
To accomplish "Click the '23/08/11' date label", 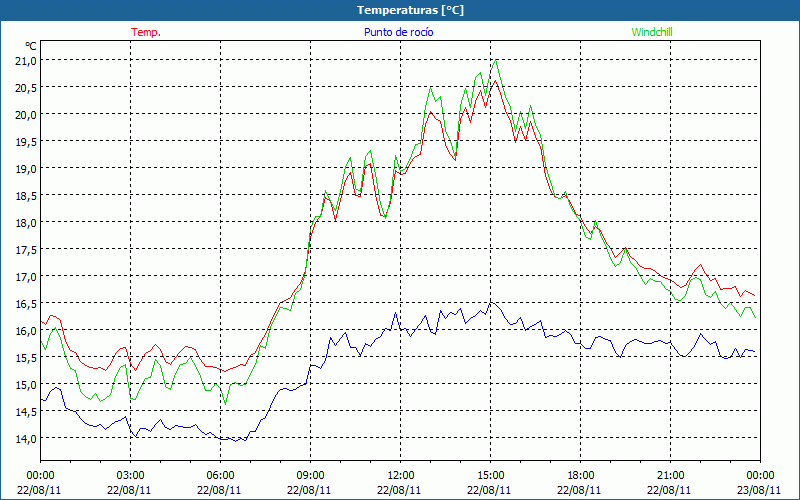I will tap(759, 490).
